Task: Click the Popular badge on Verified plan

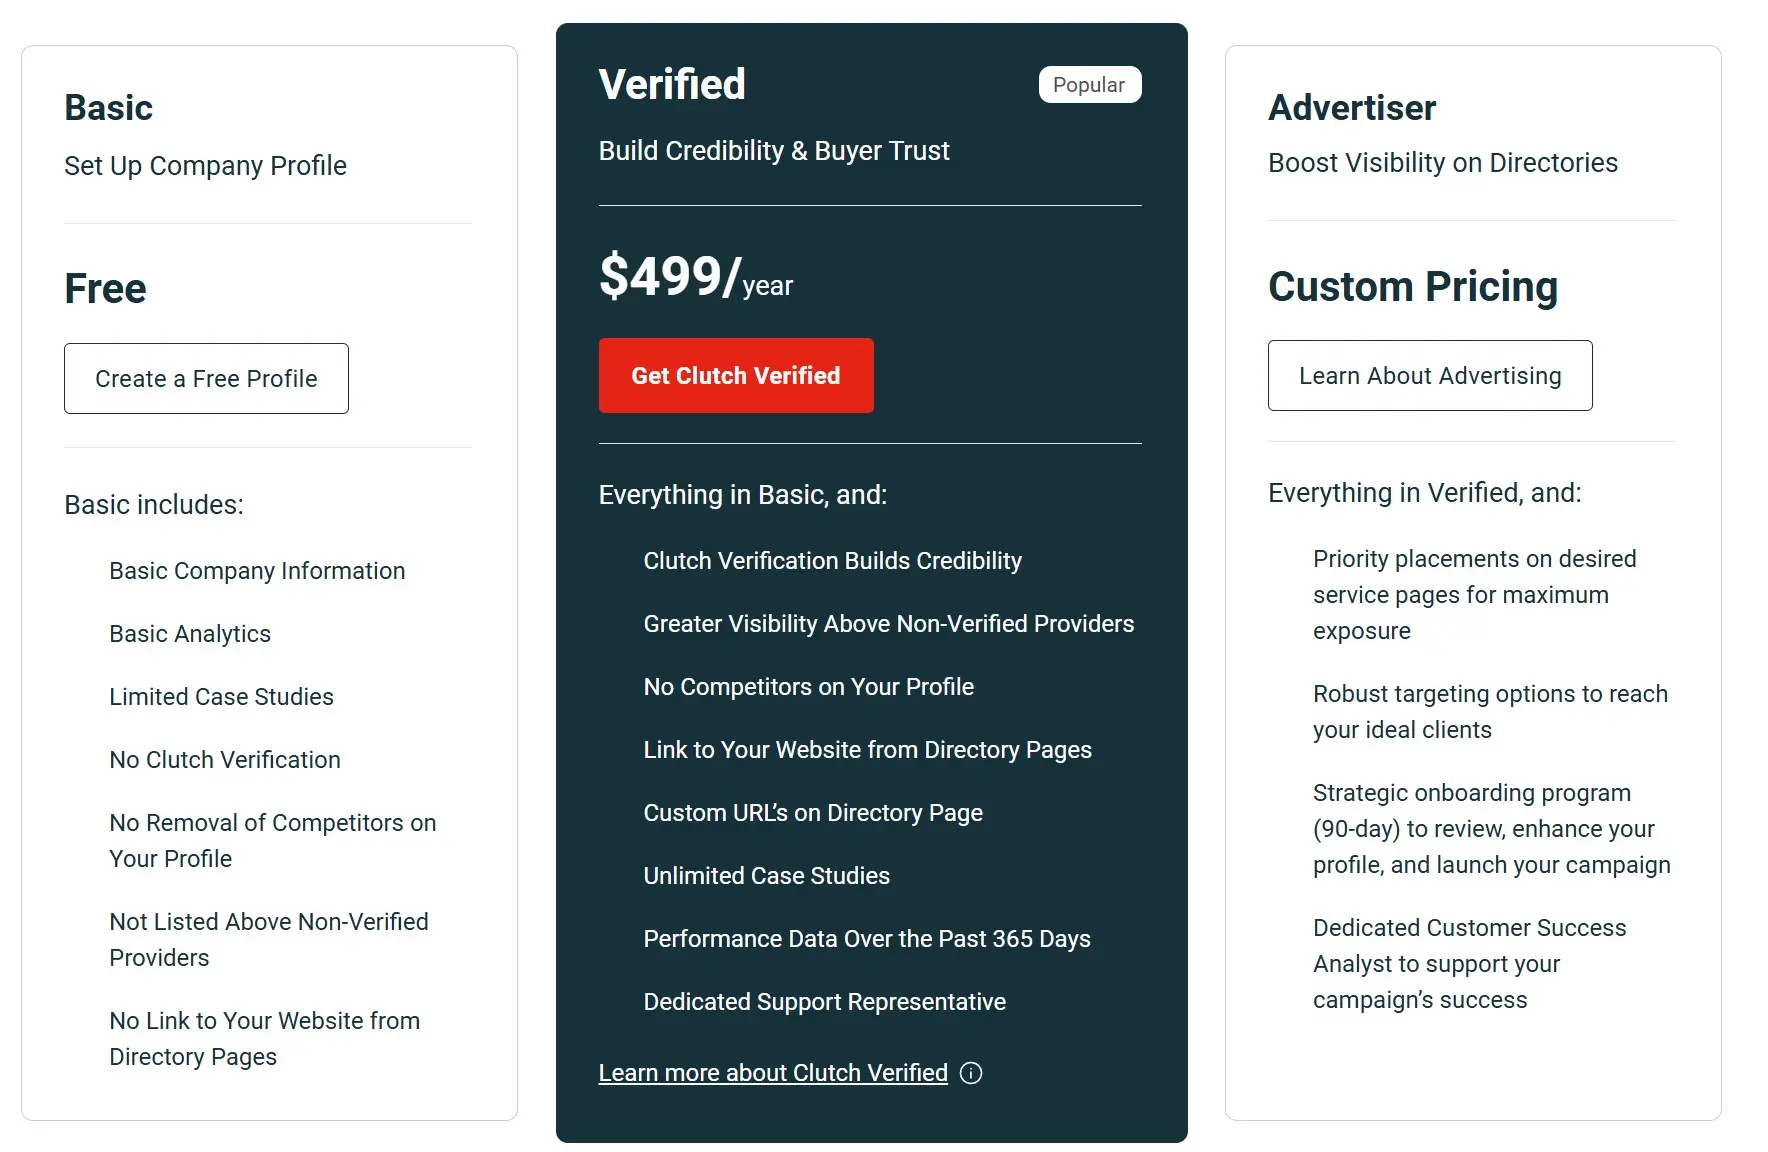Action: click(x=1089, y=84)
